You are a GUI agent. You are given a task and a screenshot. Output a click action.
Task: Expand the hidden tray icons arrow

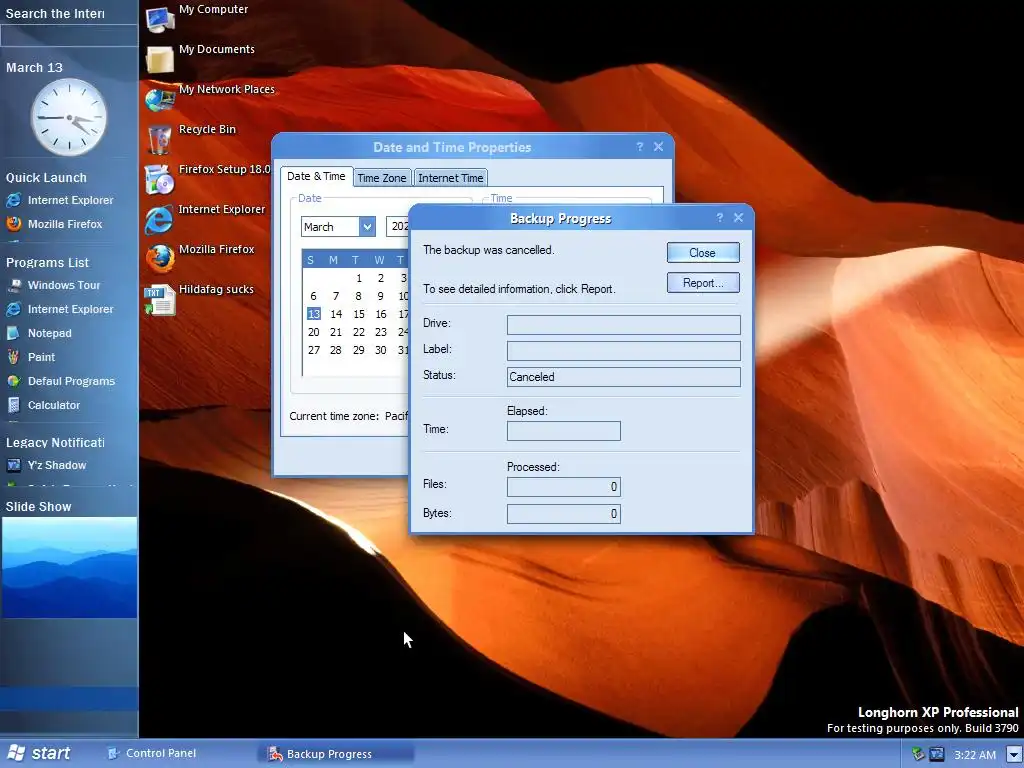click(1014, 755)
